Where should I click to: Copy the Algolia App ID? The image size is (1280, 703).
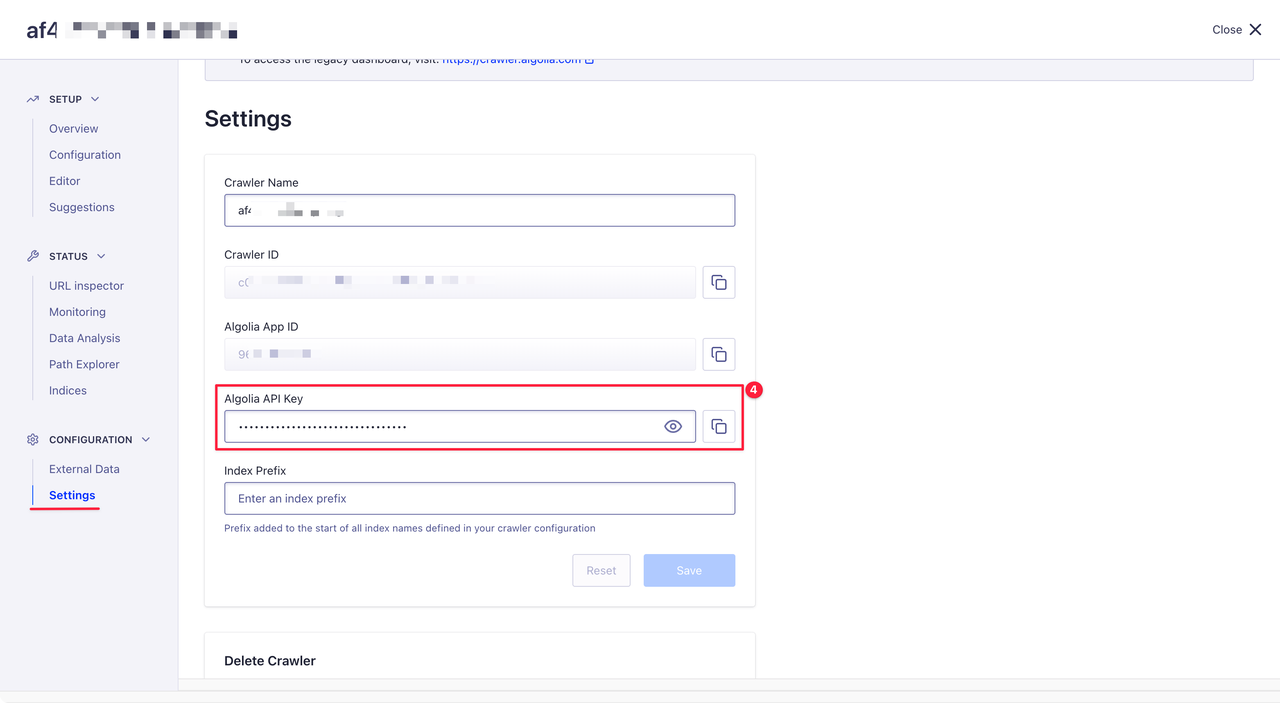(x=719, y=354)
